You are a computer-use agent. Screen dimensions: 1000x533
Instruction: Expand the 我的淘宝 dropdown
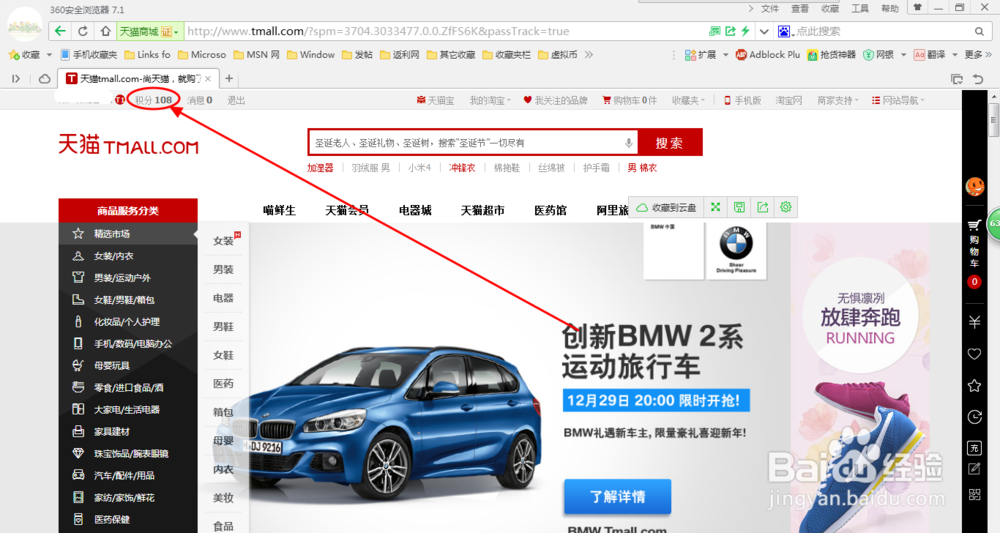coord(490,100)
